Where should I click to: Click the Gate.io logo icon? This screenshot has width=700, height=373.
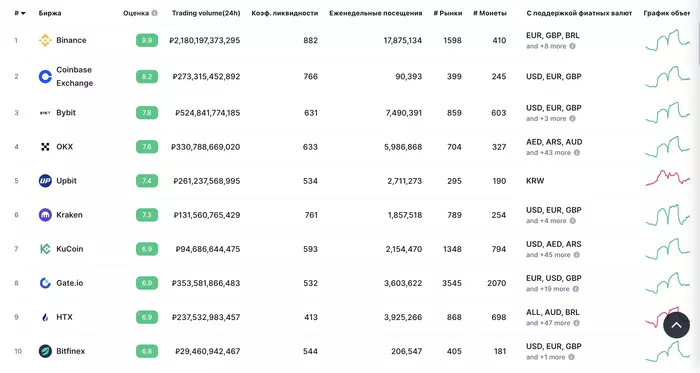coord(45,283)
